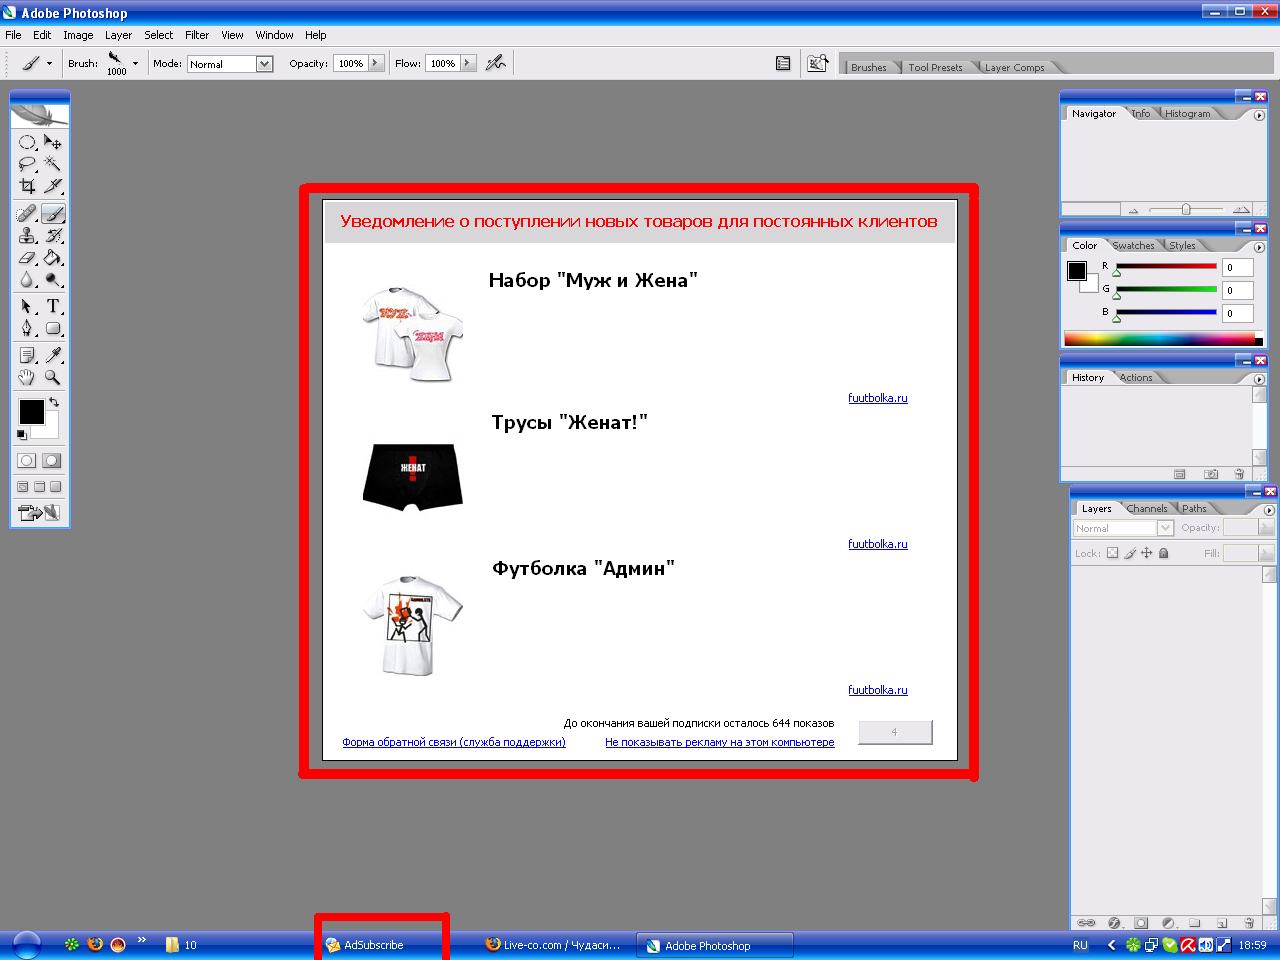Click 'Не показывать рекламу на этом компьютере' link

pyautogui.click(x=719, y=742)
